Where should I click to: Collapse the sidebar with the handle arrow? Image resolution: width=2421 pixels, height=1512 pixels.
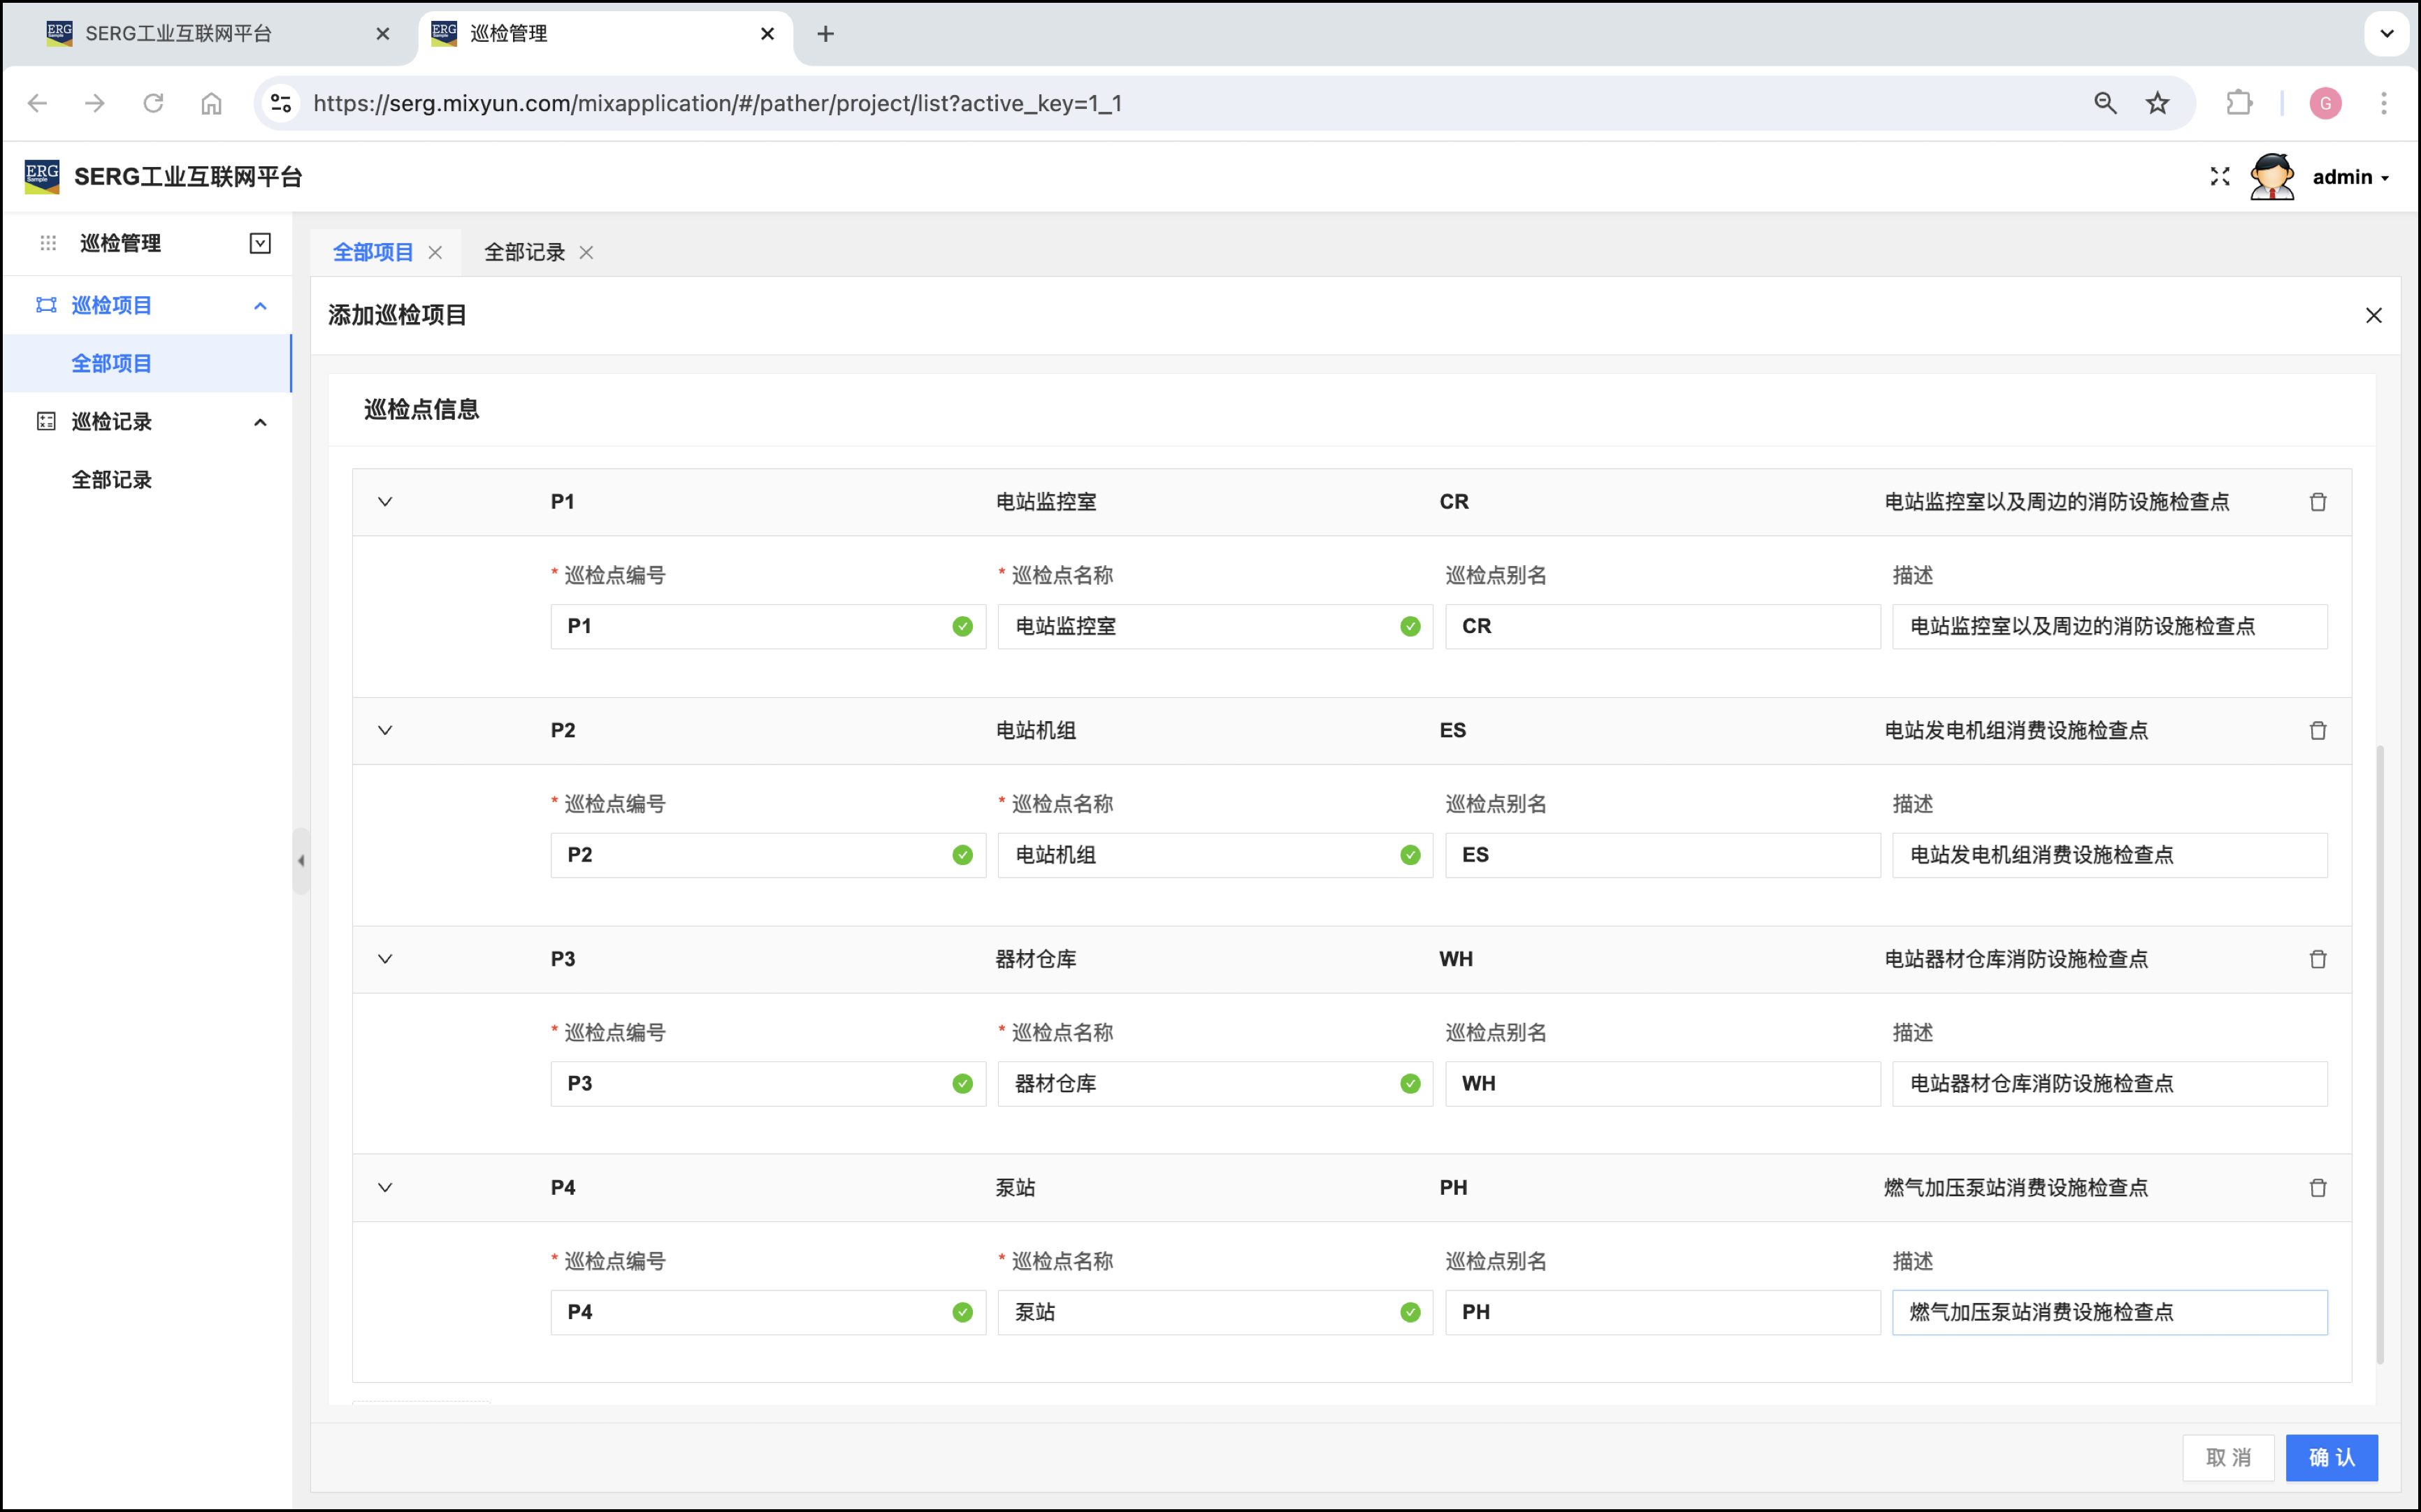[301, 860]
